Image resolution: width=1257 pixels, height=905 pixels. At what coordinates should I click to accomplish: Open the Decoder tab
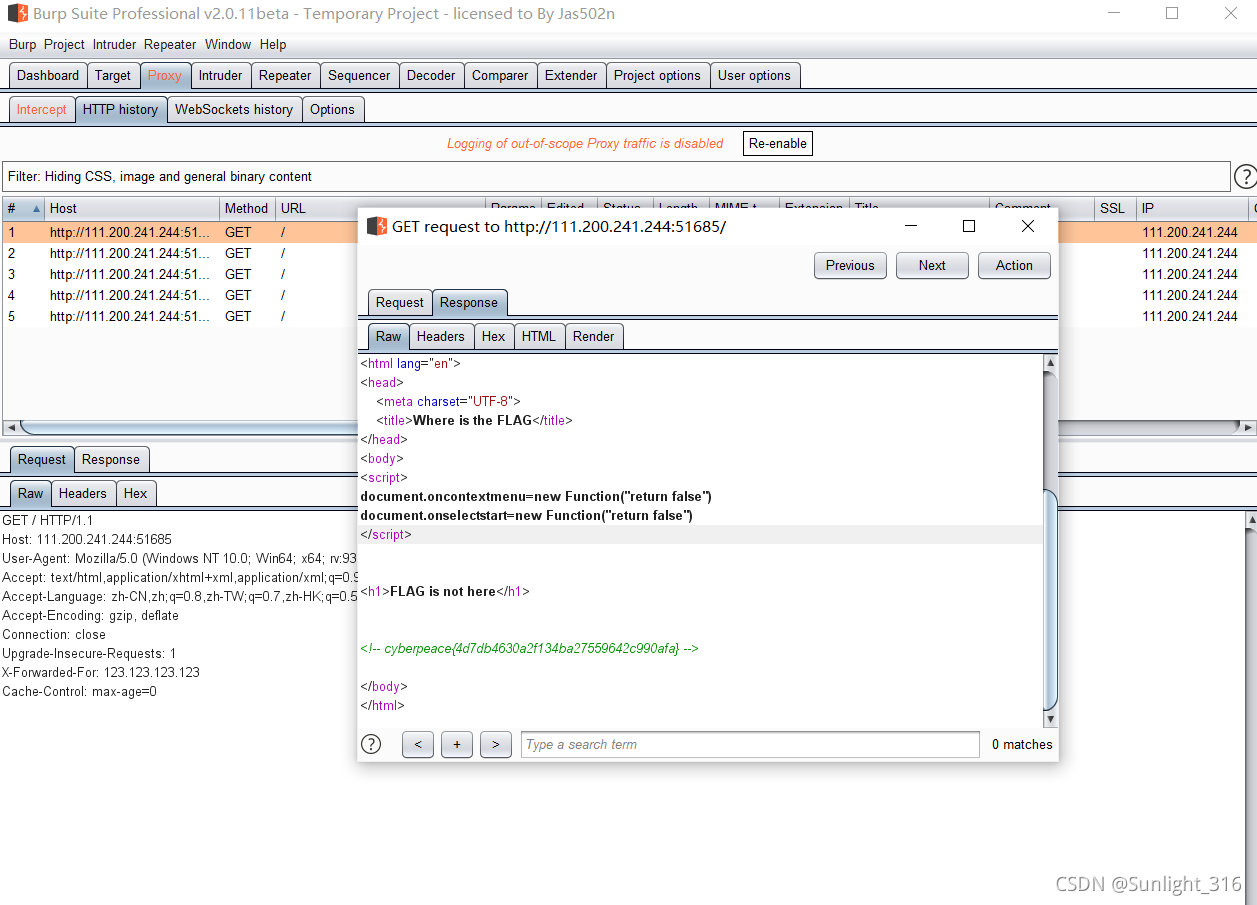pos(431,76)
